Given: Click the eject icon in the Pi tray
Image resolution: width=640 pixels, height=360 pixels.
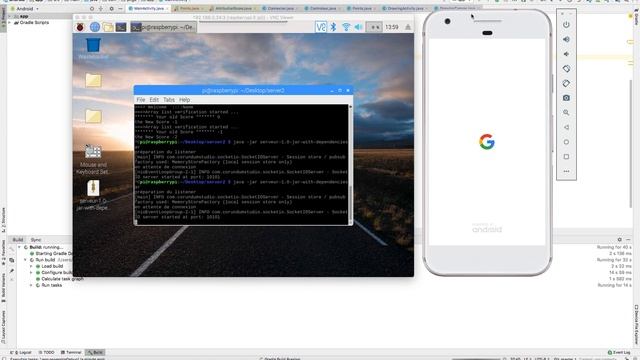Looking at the screenshot, I should click(x=408, y=27).
